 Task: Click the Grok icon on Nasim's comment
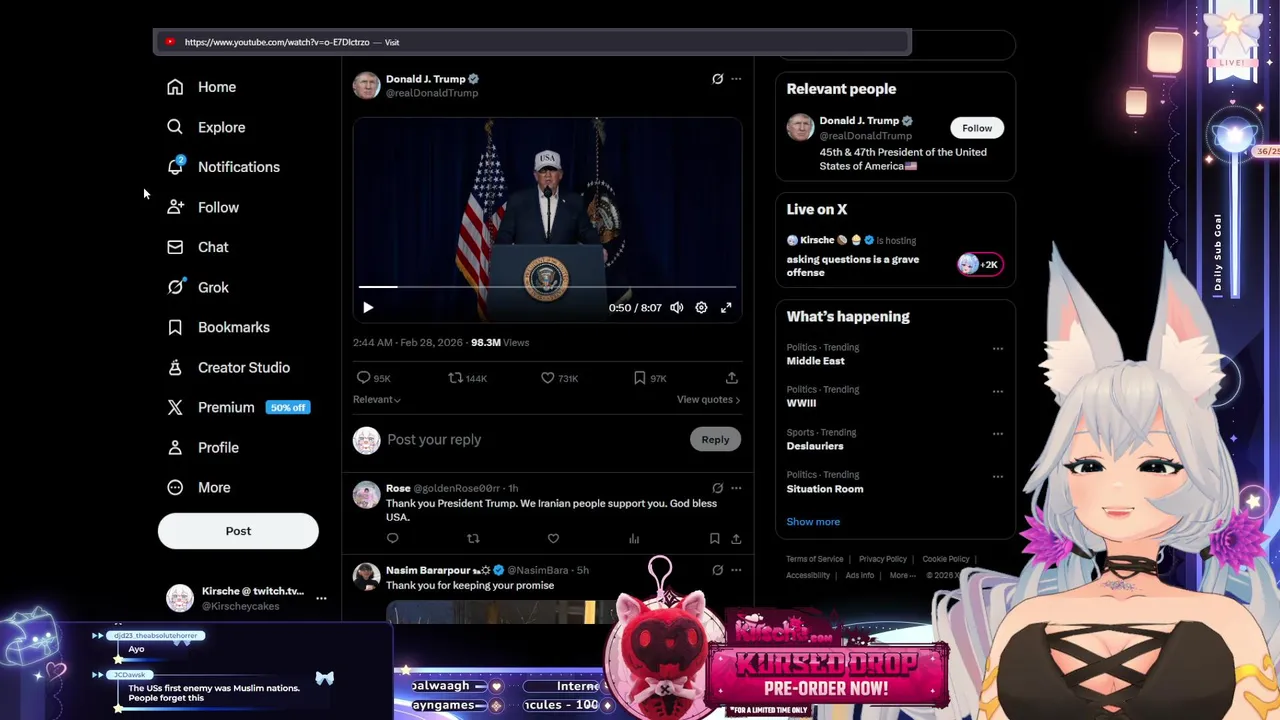pos(717,570)
